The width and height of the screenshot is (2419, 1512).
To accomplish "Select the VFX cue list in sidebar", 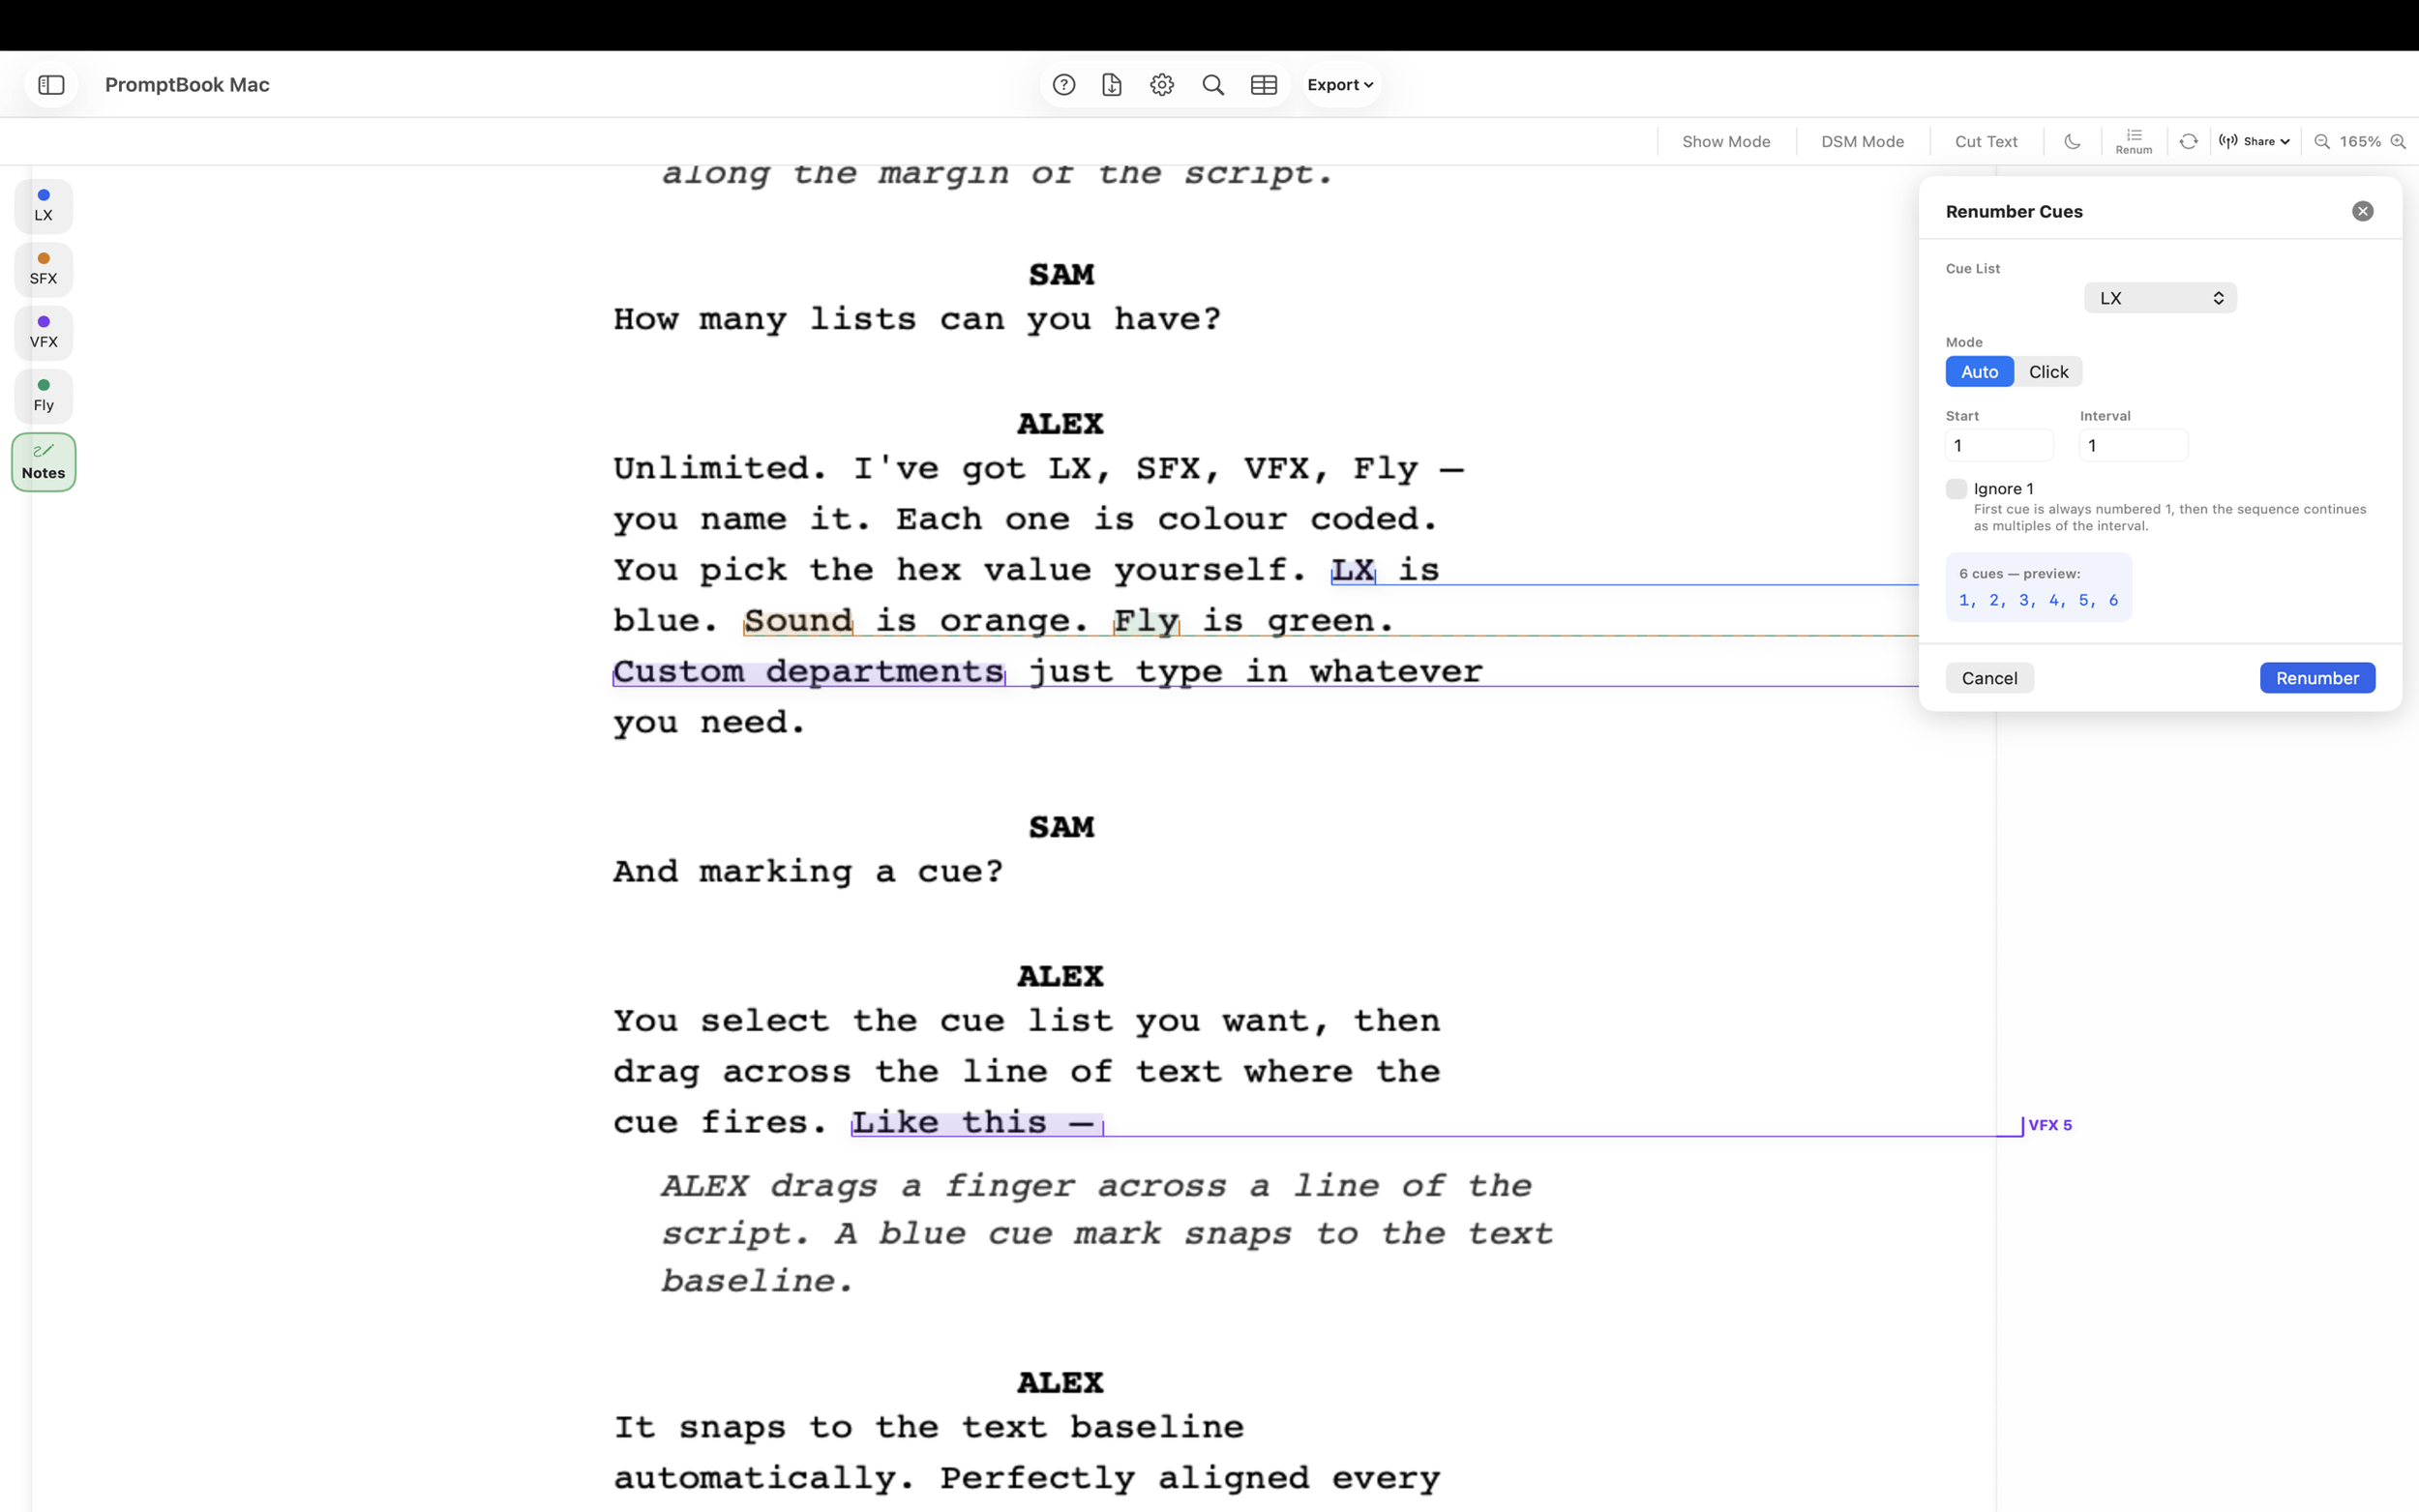I will [x=43, y=333].
